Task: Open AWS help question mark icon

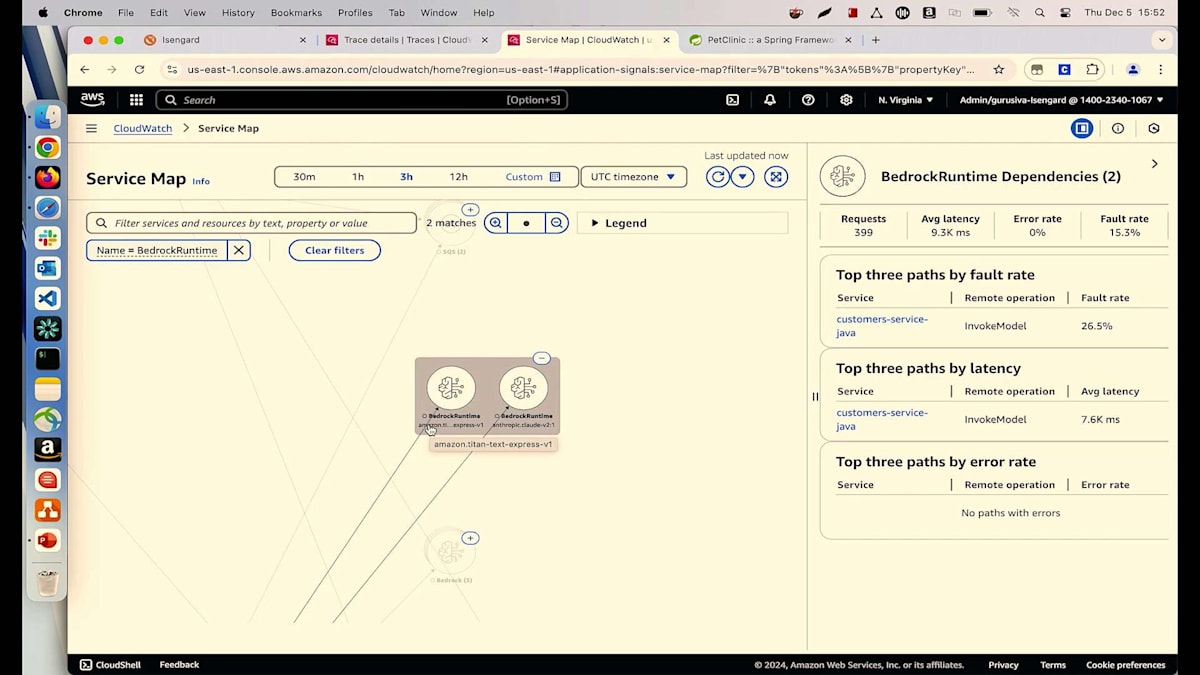Action: [x=808, y=100]
